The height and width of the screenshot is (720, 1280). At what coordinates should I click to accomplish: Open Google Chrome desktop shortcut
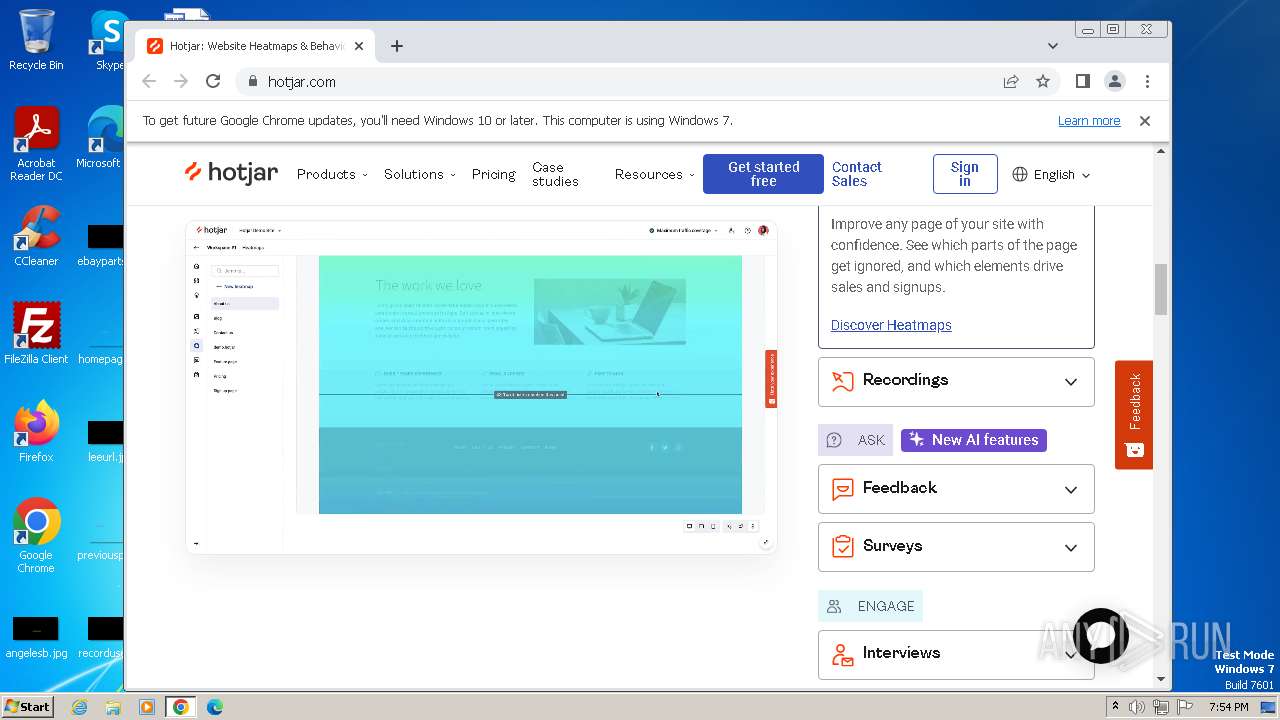coord(36,536)
